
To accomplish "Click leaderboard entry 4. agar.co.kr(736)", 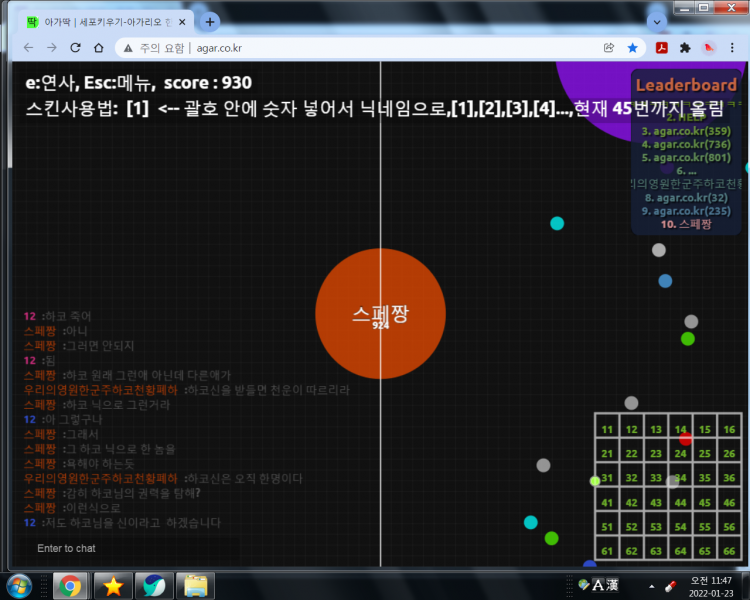I will click(686, 144).
